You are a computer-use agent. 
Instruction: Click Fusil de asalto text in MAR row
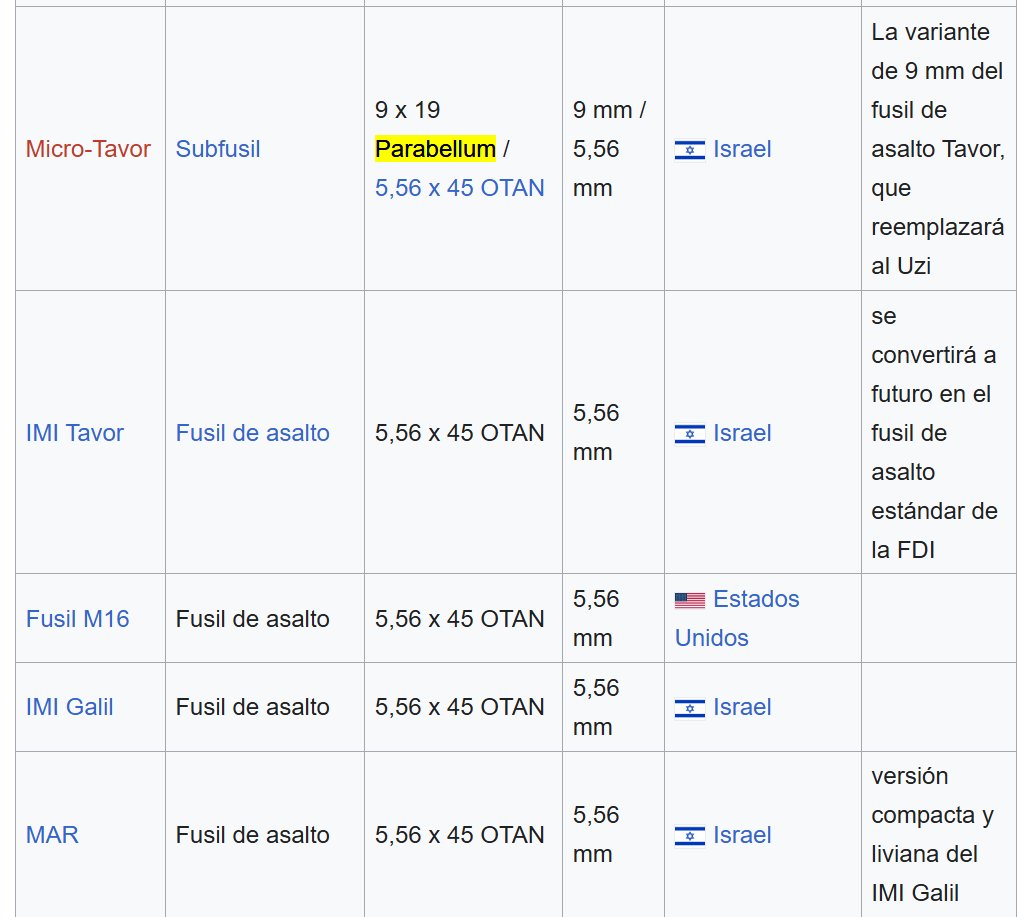pyautogui.click(x=252, y=835)
